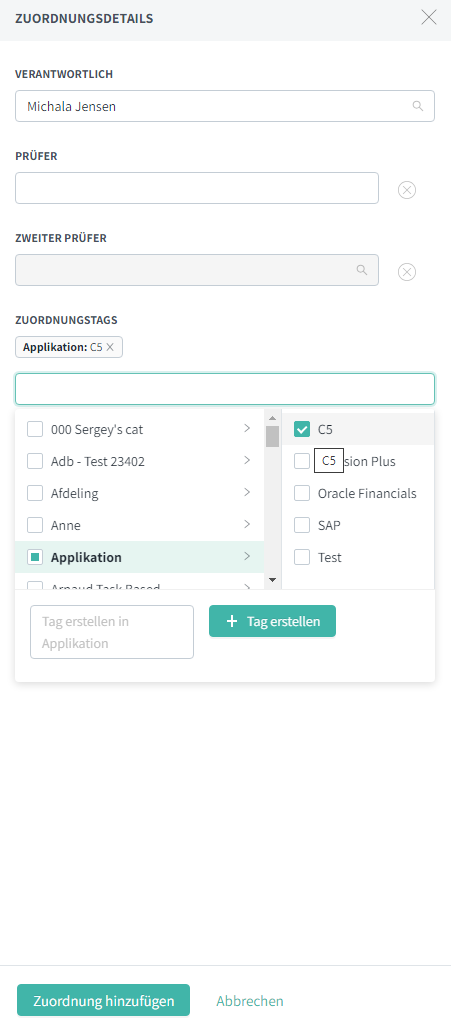Expand the Afdeling category chevron

click(247, 492)
